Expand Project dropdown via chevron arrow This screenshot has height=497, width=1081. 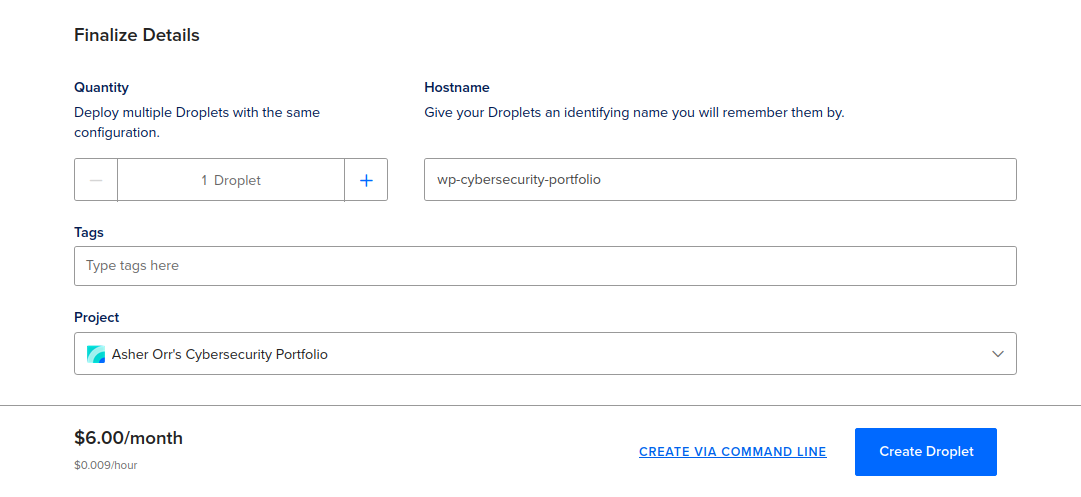[x=997, y=354]
